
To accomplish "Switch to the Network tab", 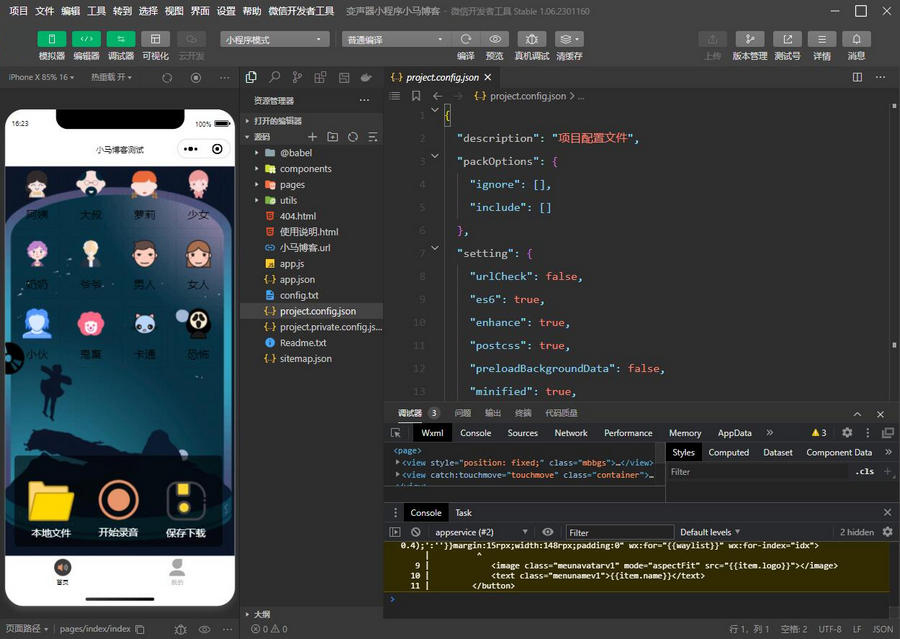I will tap(571, 433).
